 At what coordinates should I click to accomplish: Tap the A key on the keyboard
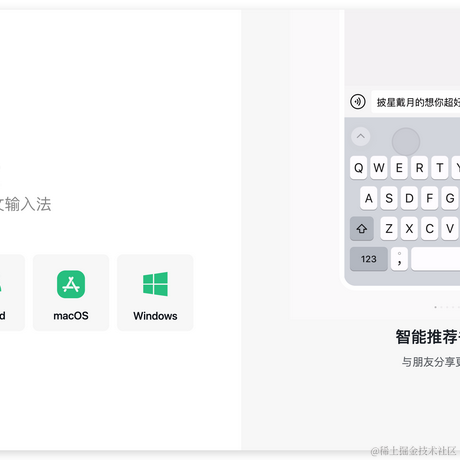click(x=369, y=198)
